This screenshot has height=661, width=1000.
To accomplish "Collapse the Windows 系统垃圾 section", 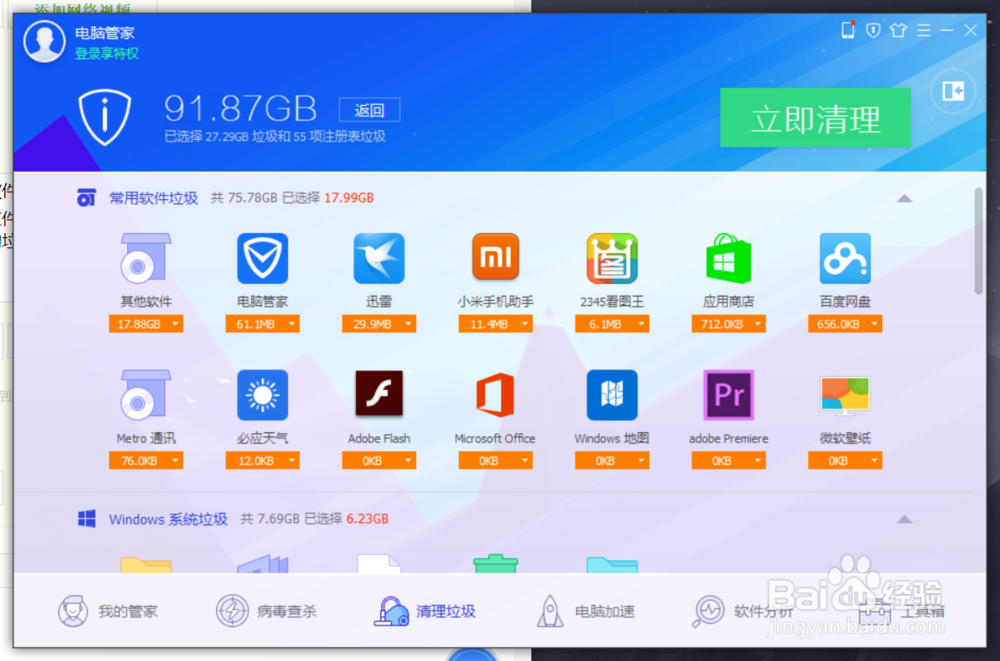I will pos(904,519).
